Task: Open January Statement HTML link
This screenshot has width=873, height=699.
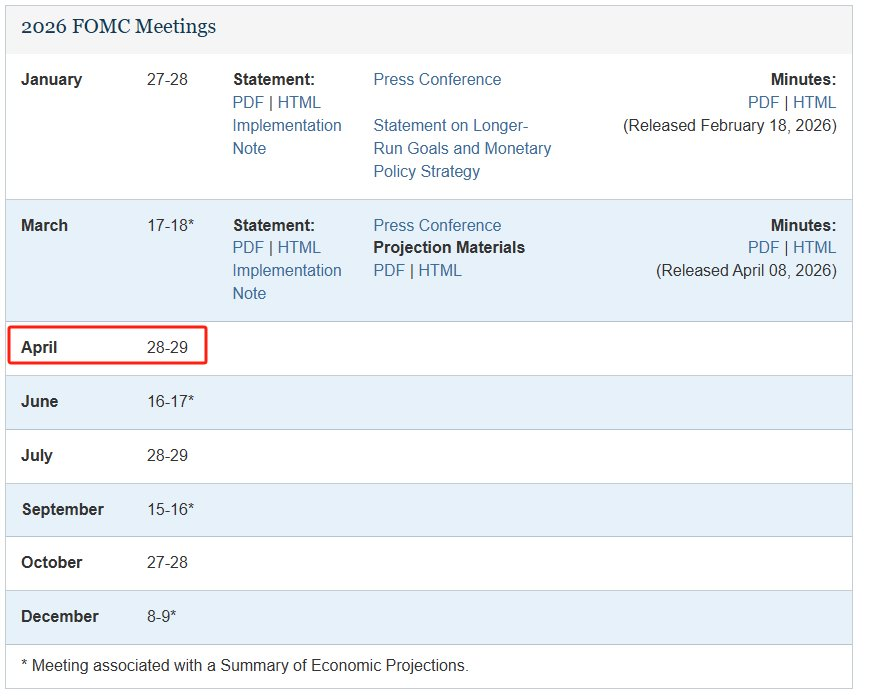Action: (x=299, y=102)
